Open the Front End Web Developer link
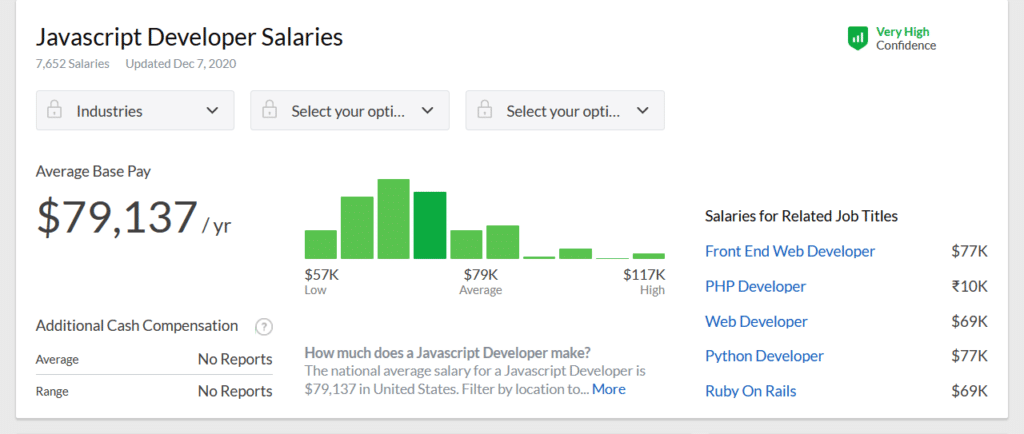The image size is (1024, 434). point(790,251)
